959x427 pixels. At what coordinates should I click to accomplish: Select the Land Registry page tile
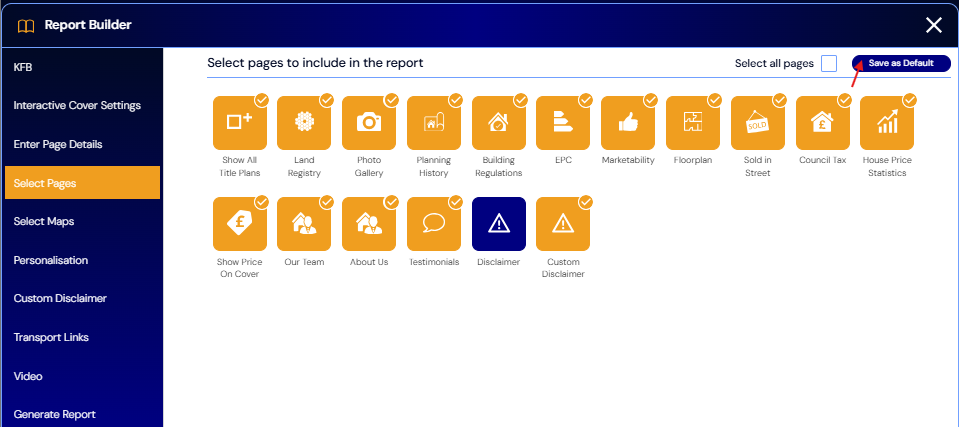(304, 123)
